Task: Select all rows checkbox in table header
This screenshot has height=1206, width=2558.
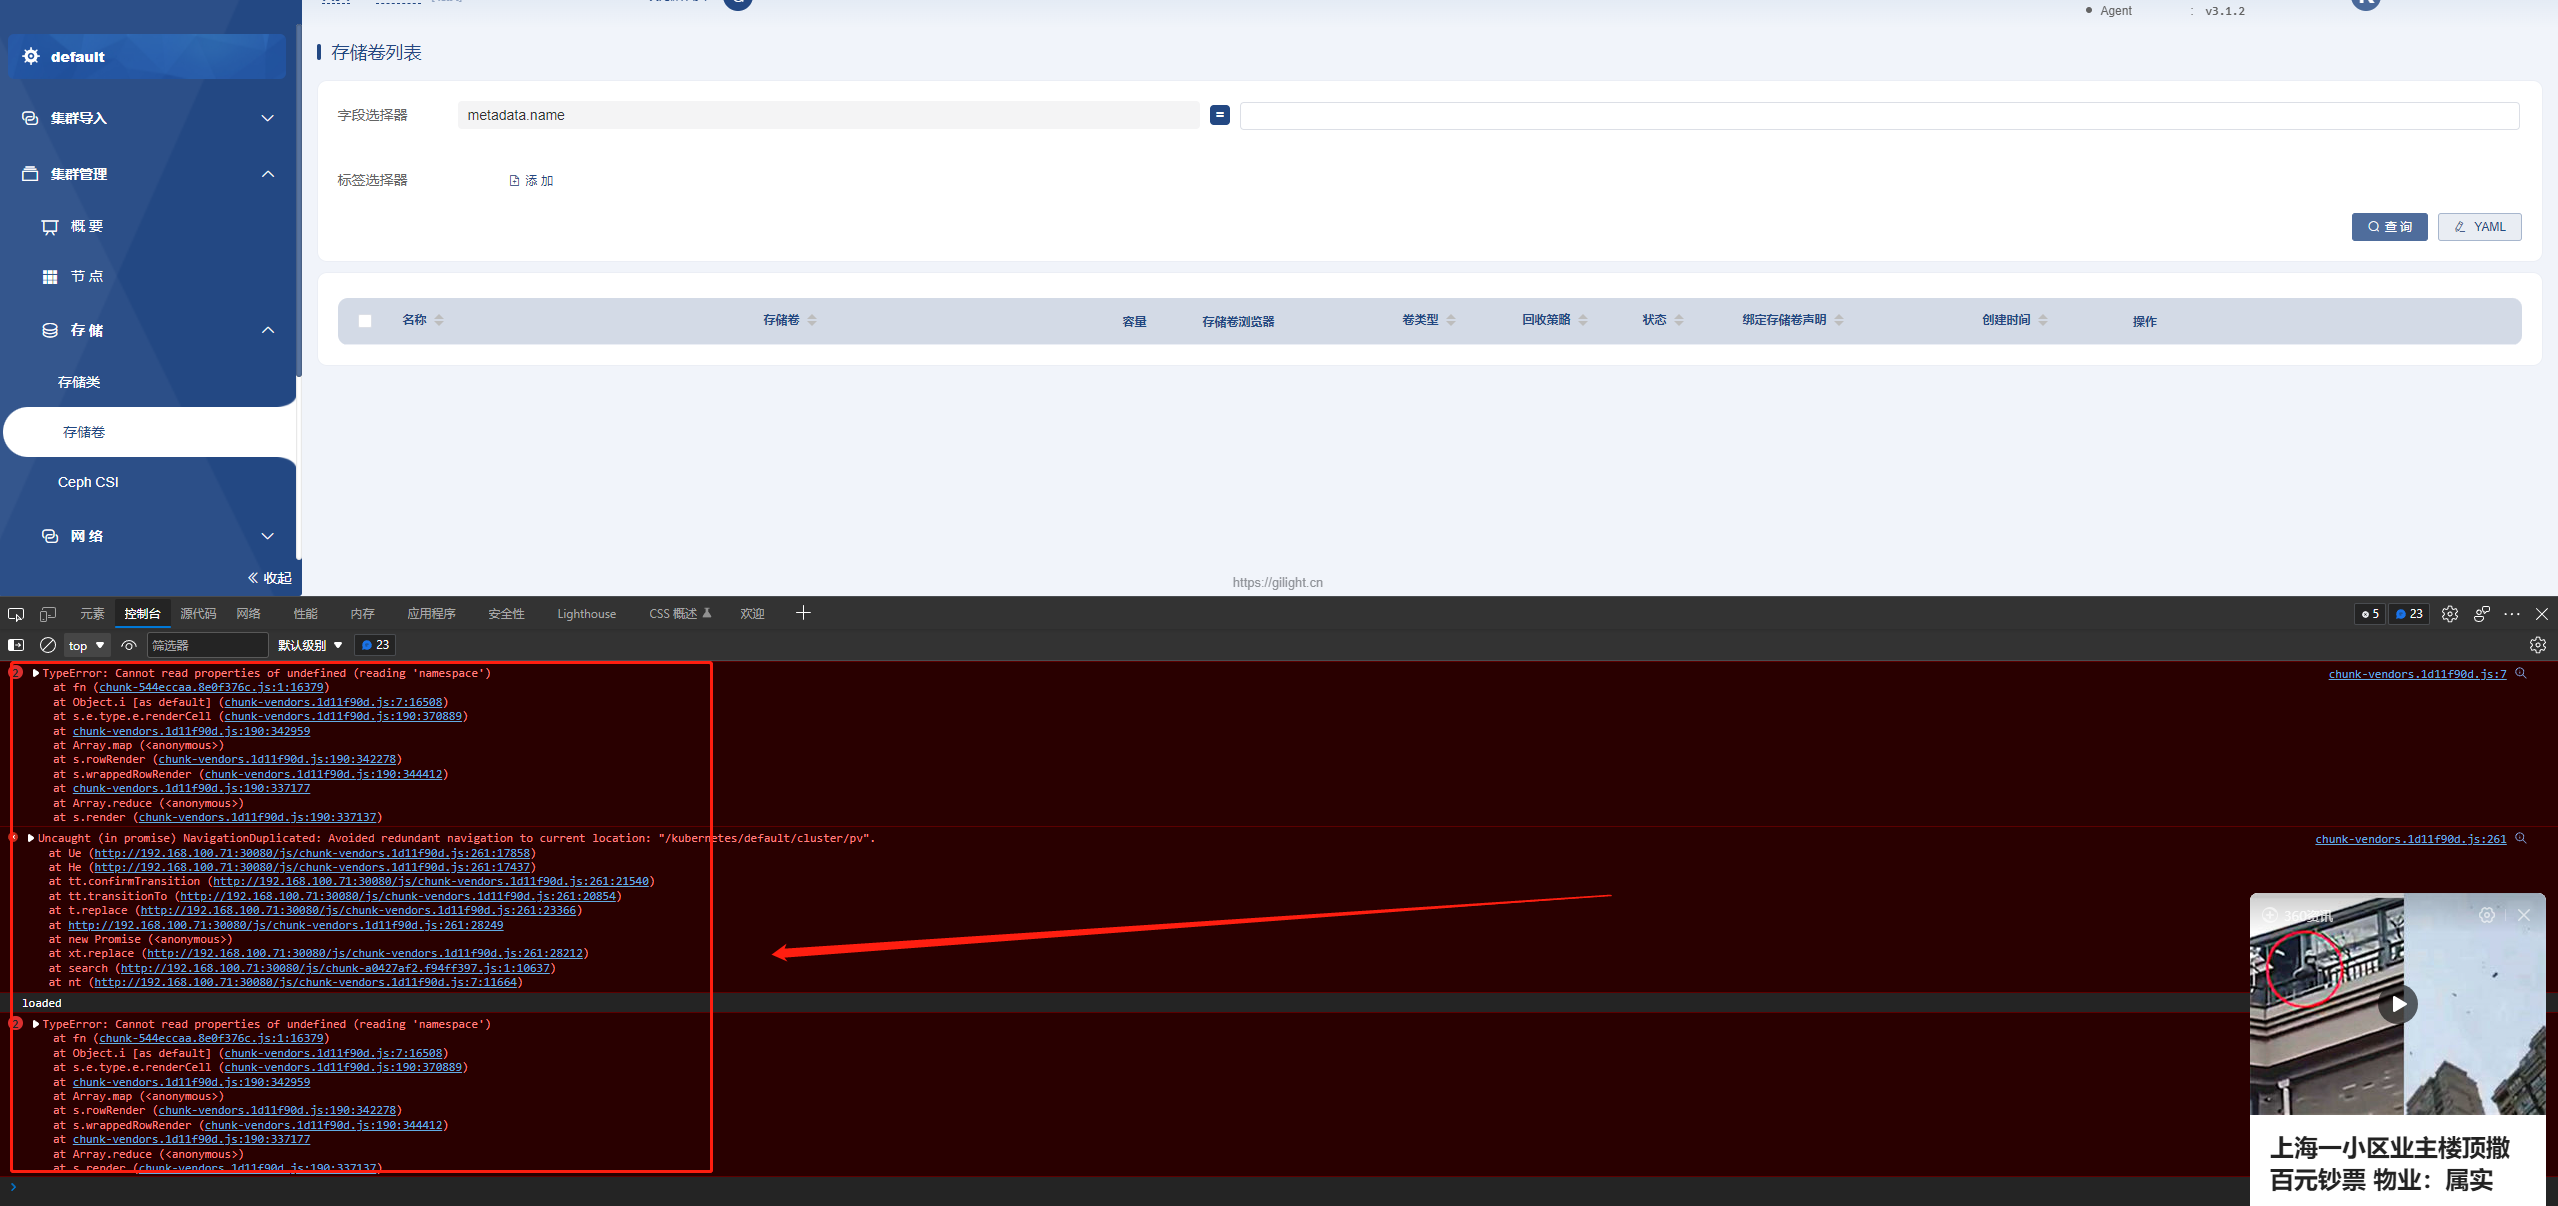Action: click(365, 321)
